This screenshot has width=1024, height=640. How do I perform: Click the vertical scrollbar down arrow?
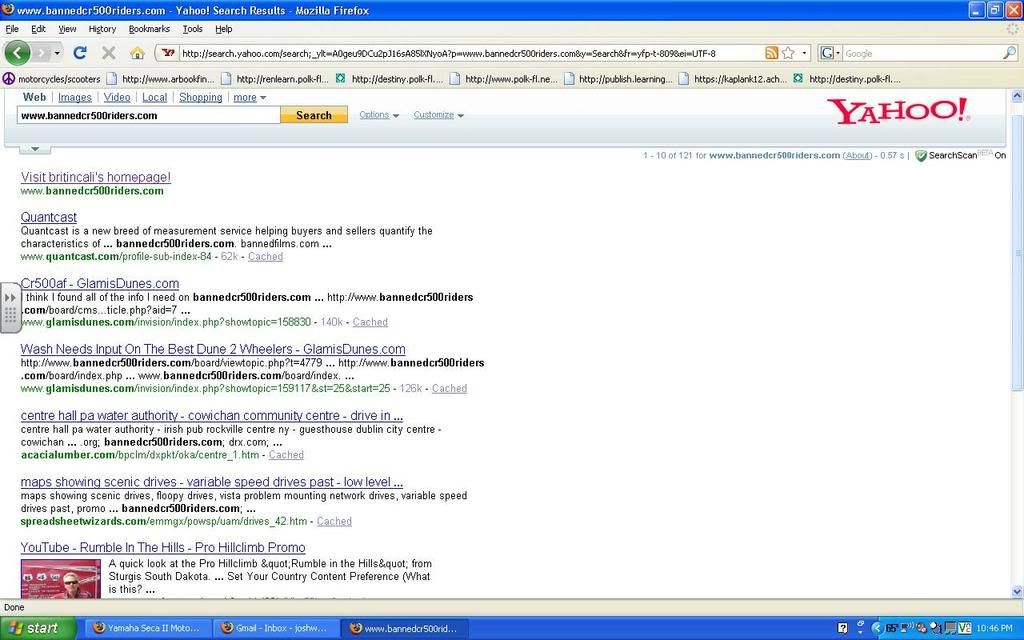click(1017, 592)
